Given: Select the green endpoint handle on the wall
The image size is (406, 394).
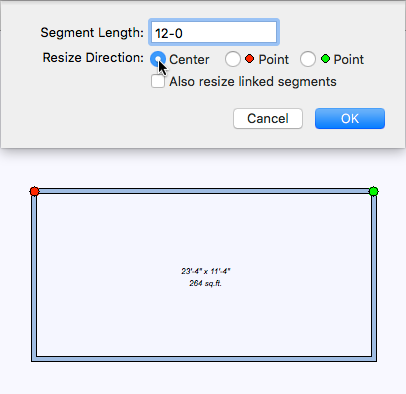Looking at the screenshot, I should point(374,191).
